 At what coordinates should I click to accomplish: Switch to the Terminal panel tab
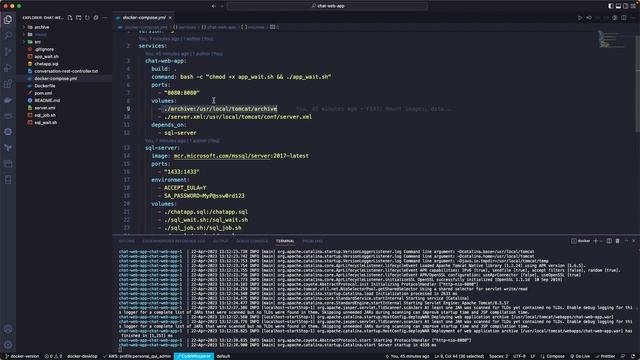285,241
